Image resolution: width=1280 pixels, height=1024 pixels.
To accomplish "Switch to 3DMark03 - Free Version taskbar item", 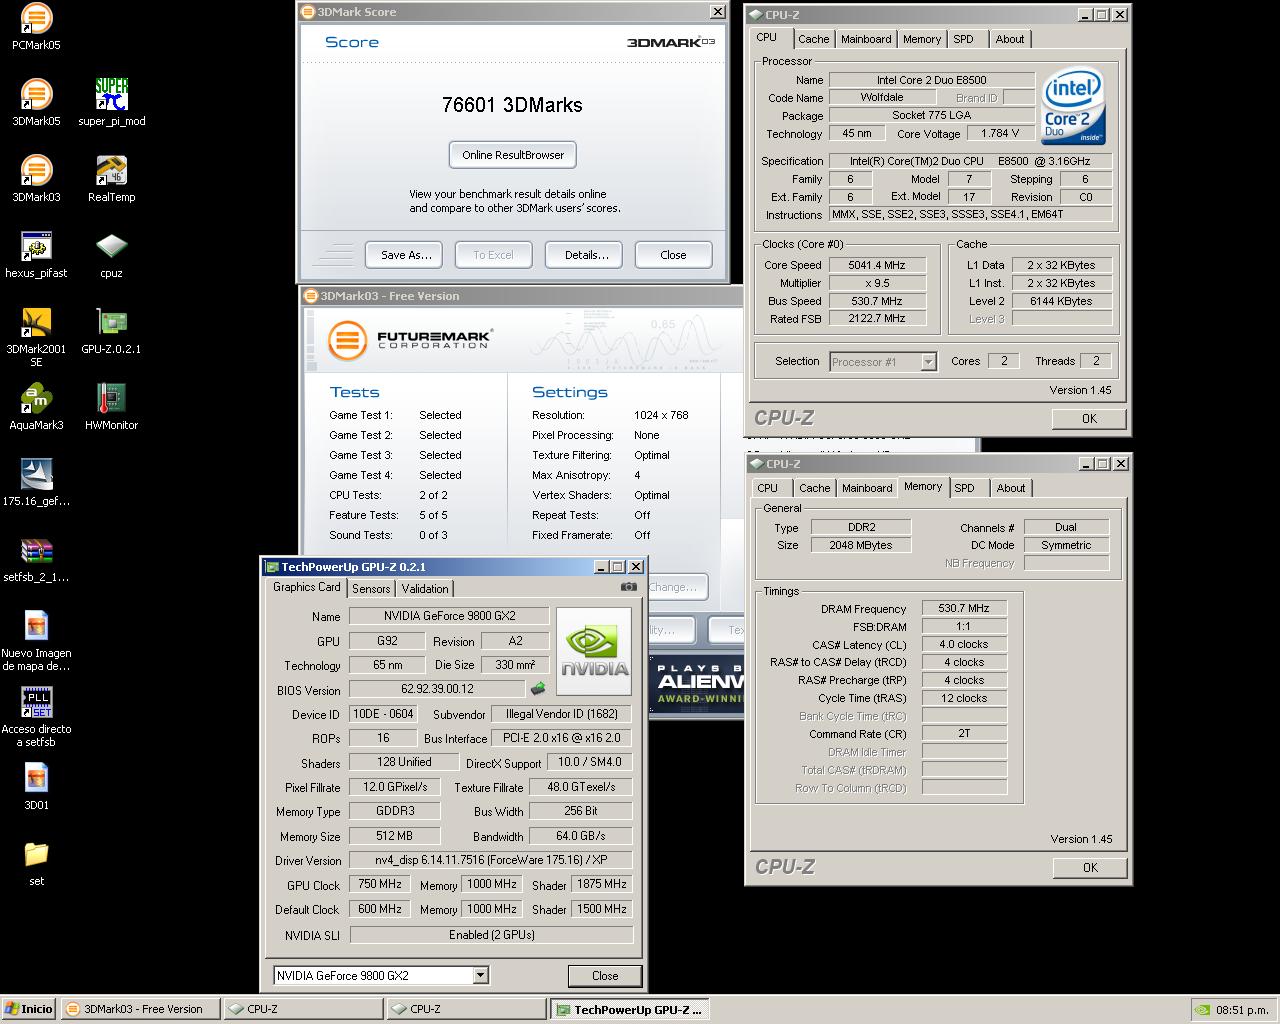I will [x=141, y=1009].
